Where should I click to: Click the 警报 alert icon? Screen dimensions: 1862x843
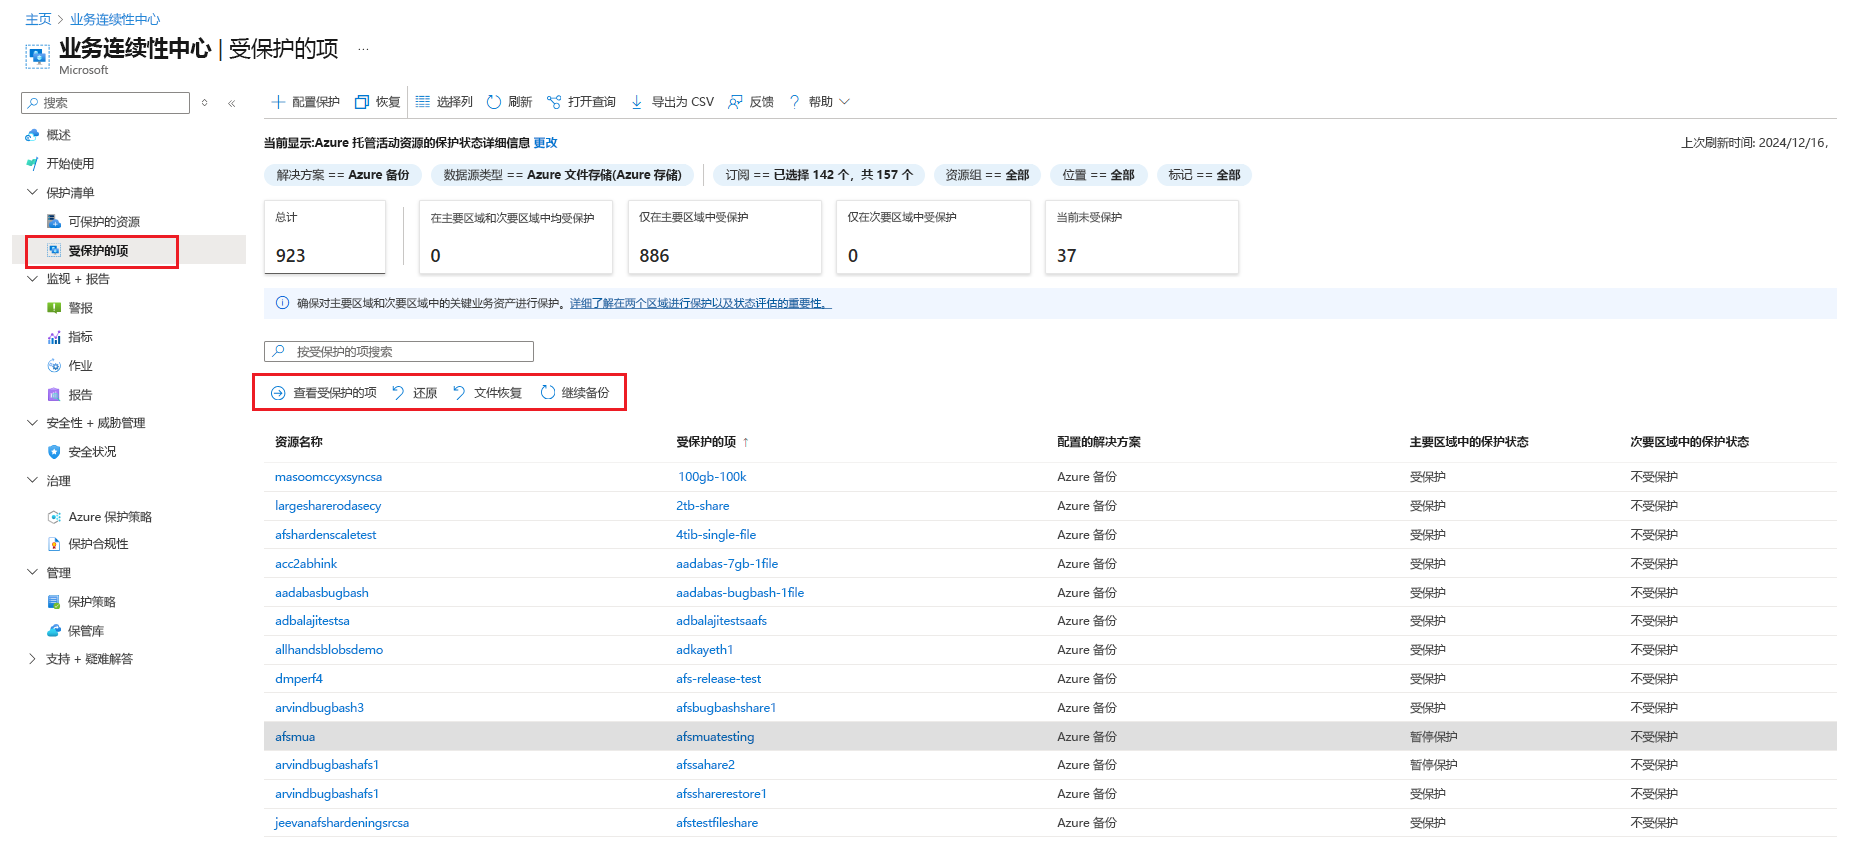coord(54,308)
